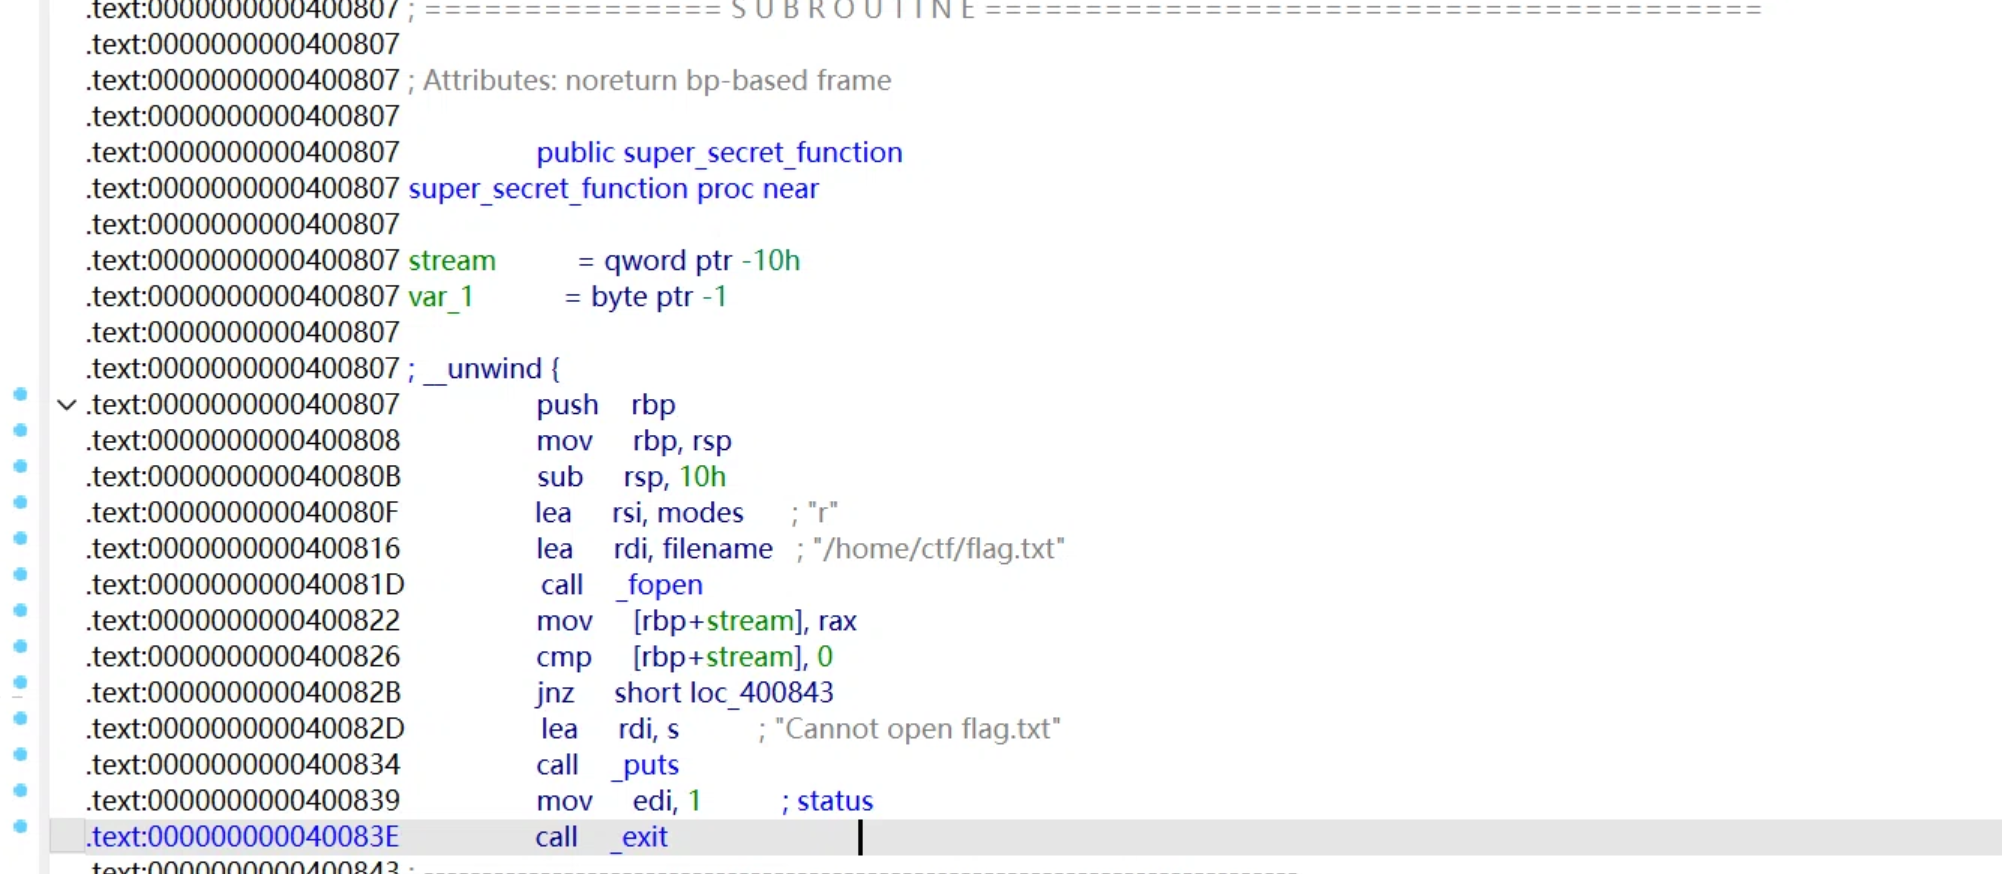Screen dimensions: 2002x874
Task: Select super_secret_function in the public declaration
Action: point(763,153)
